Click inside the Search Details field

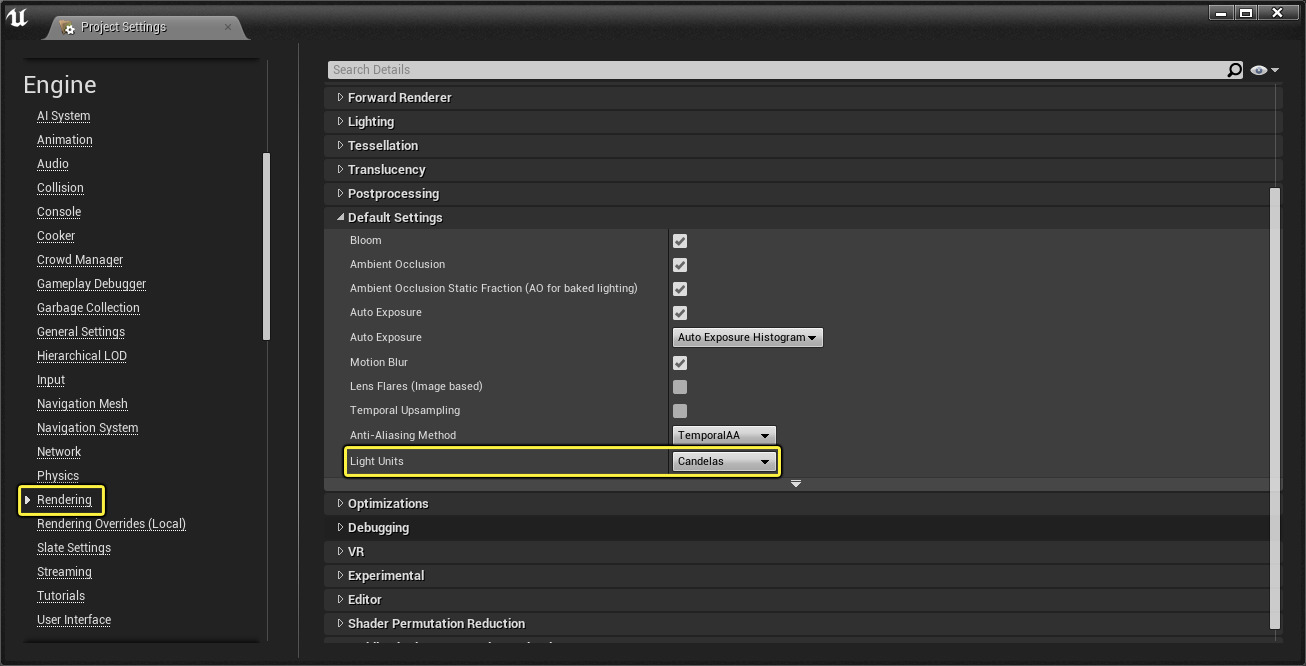coord(700,69)
